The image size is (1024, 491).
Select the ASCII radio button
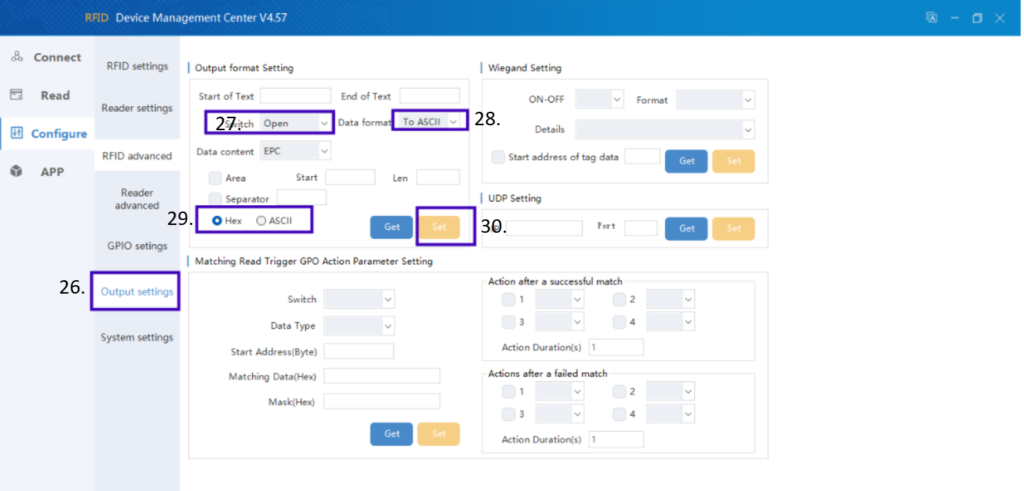[x=261, y=221]
